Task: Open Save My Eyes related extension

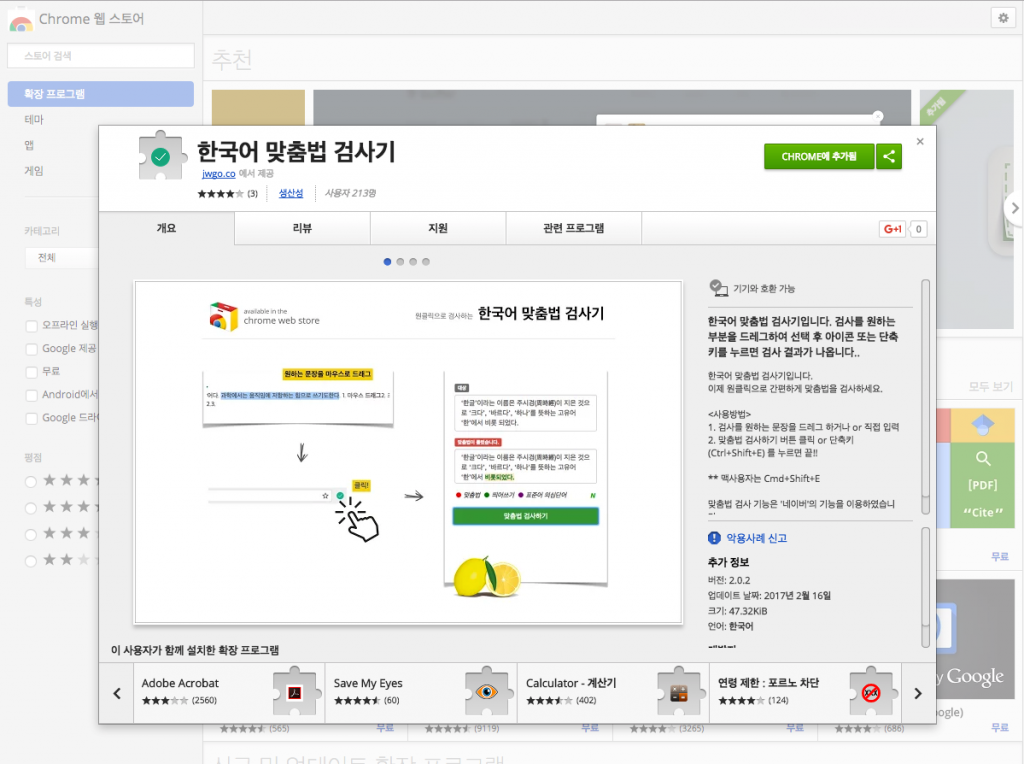Action: point(421,693)
